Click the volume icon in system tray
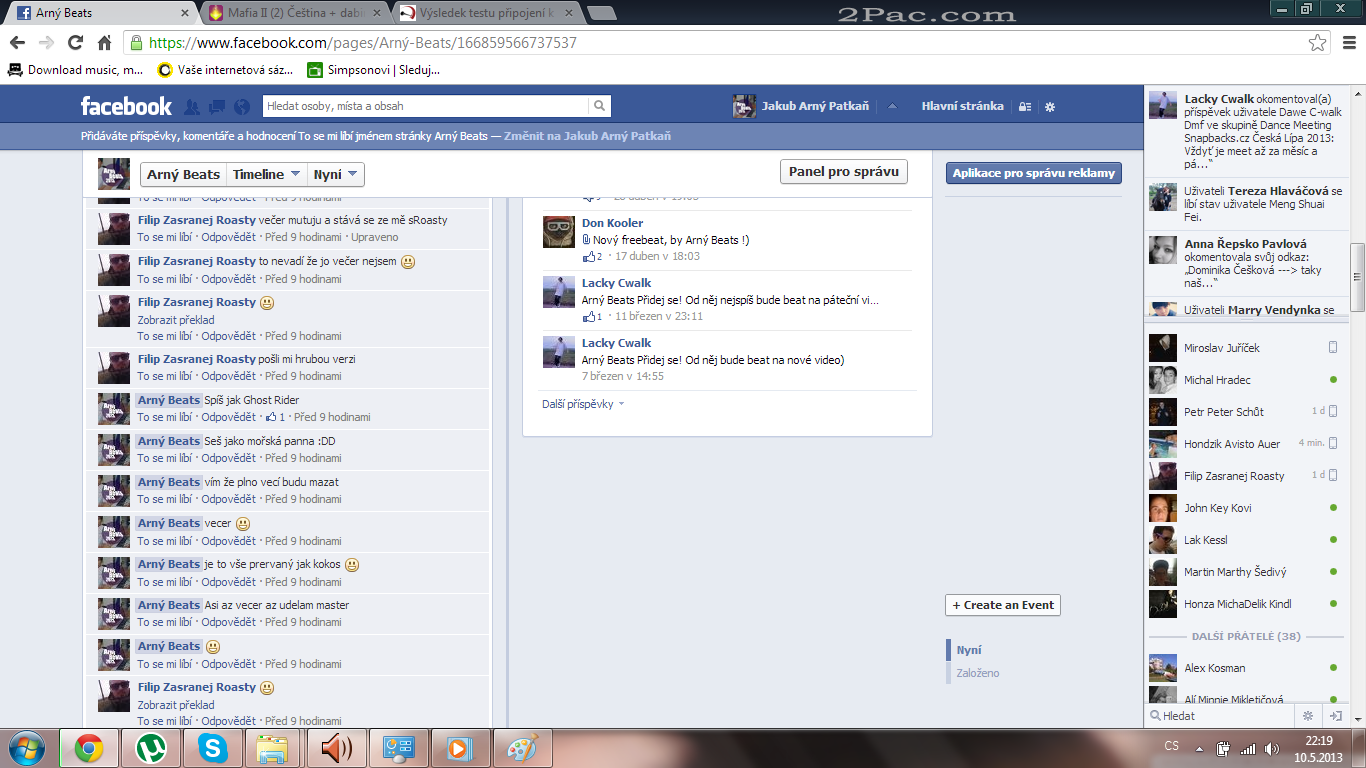Viewport: 1366px width, 768px height. click(1271, 748)
